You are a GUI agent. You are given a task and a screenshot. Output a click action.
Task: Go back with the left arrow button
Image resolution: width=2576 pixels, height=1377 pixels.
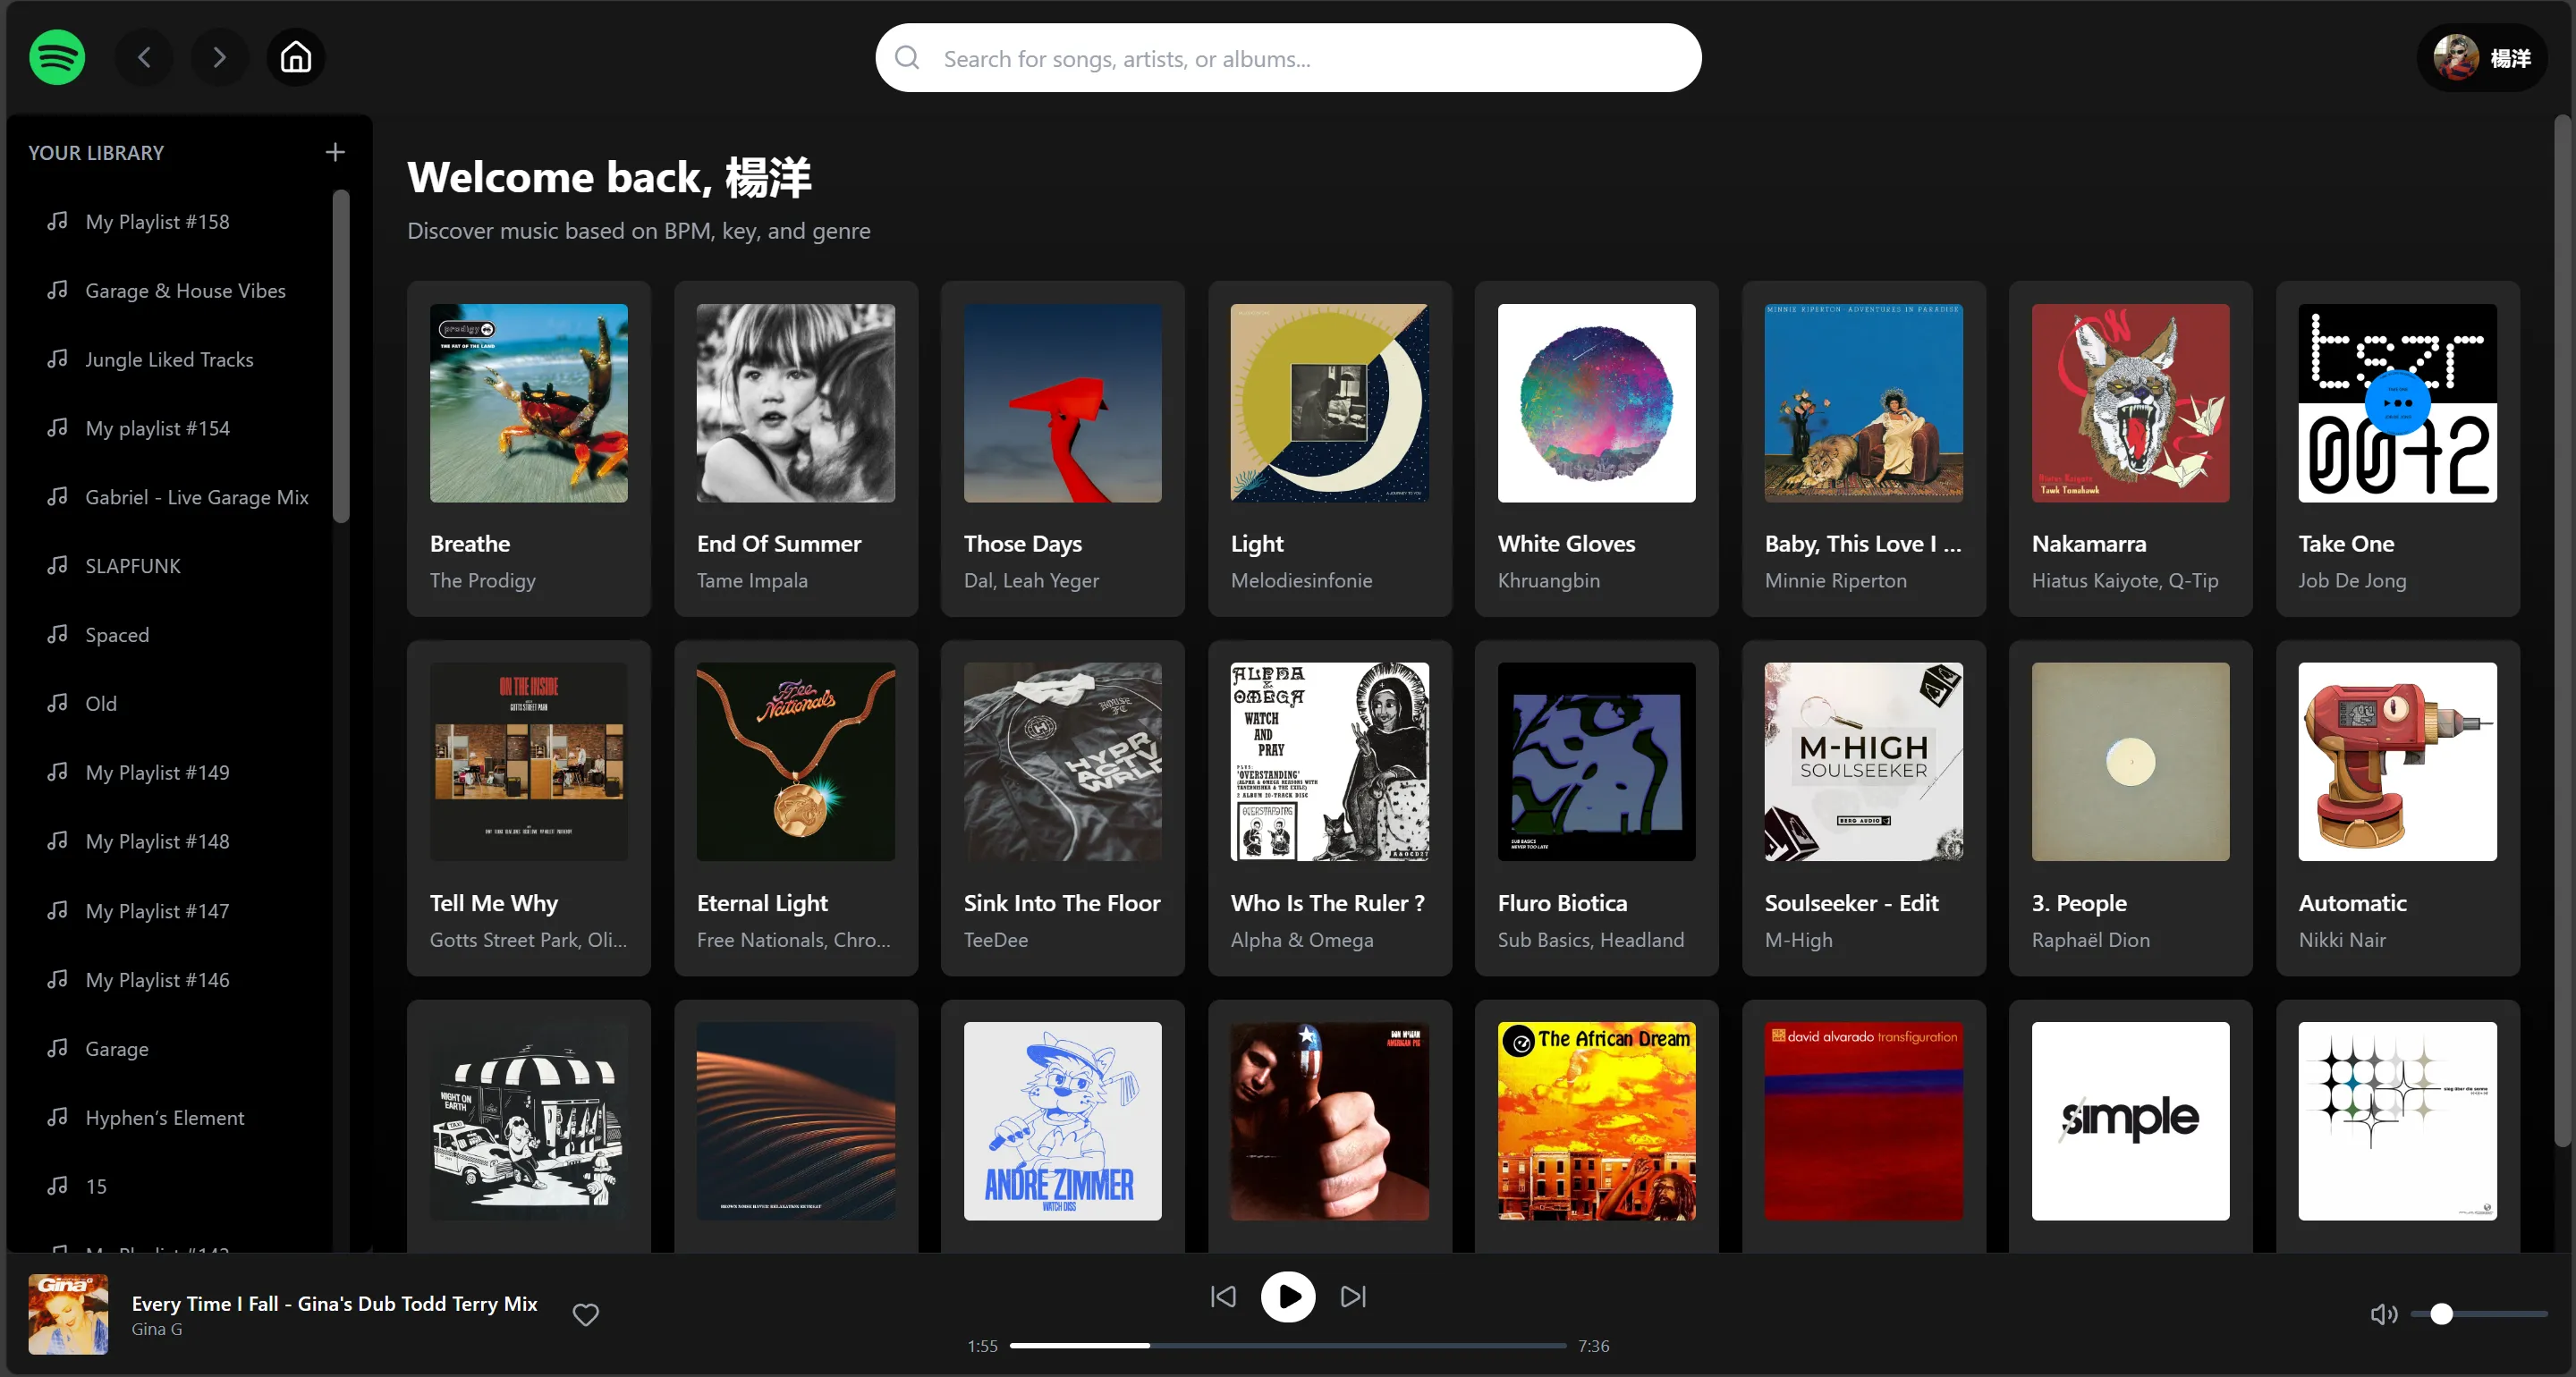(x=144, y=58)
